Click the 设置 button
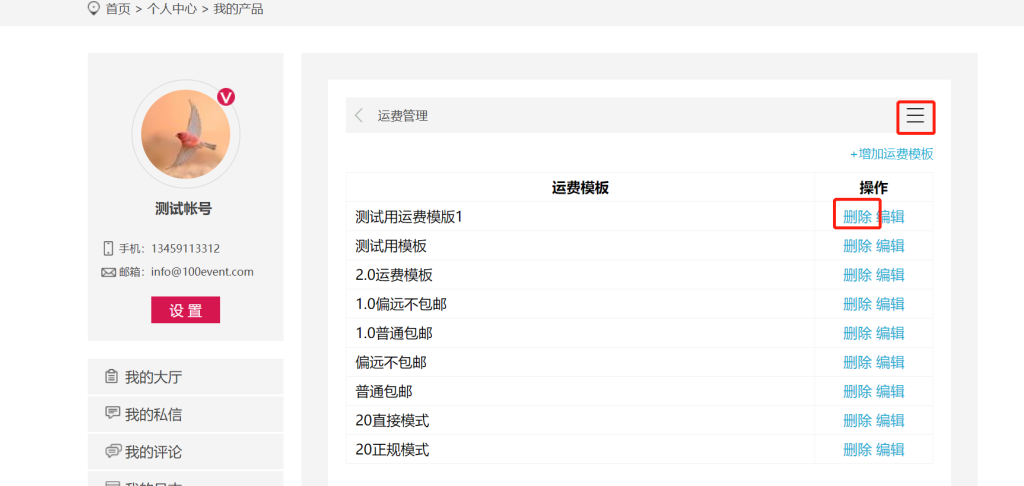The height and width of the screenshot is (486, 1024). (185, 310)
